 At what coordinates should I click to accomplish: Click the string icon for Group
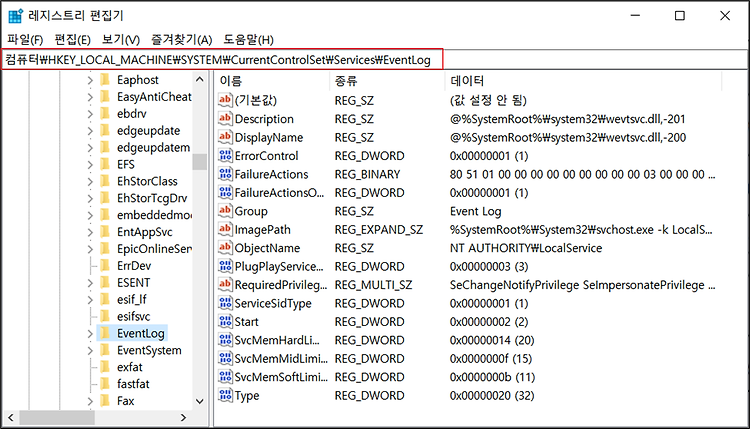[225, 211]
